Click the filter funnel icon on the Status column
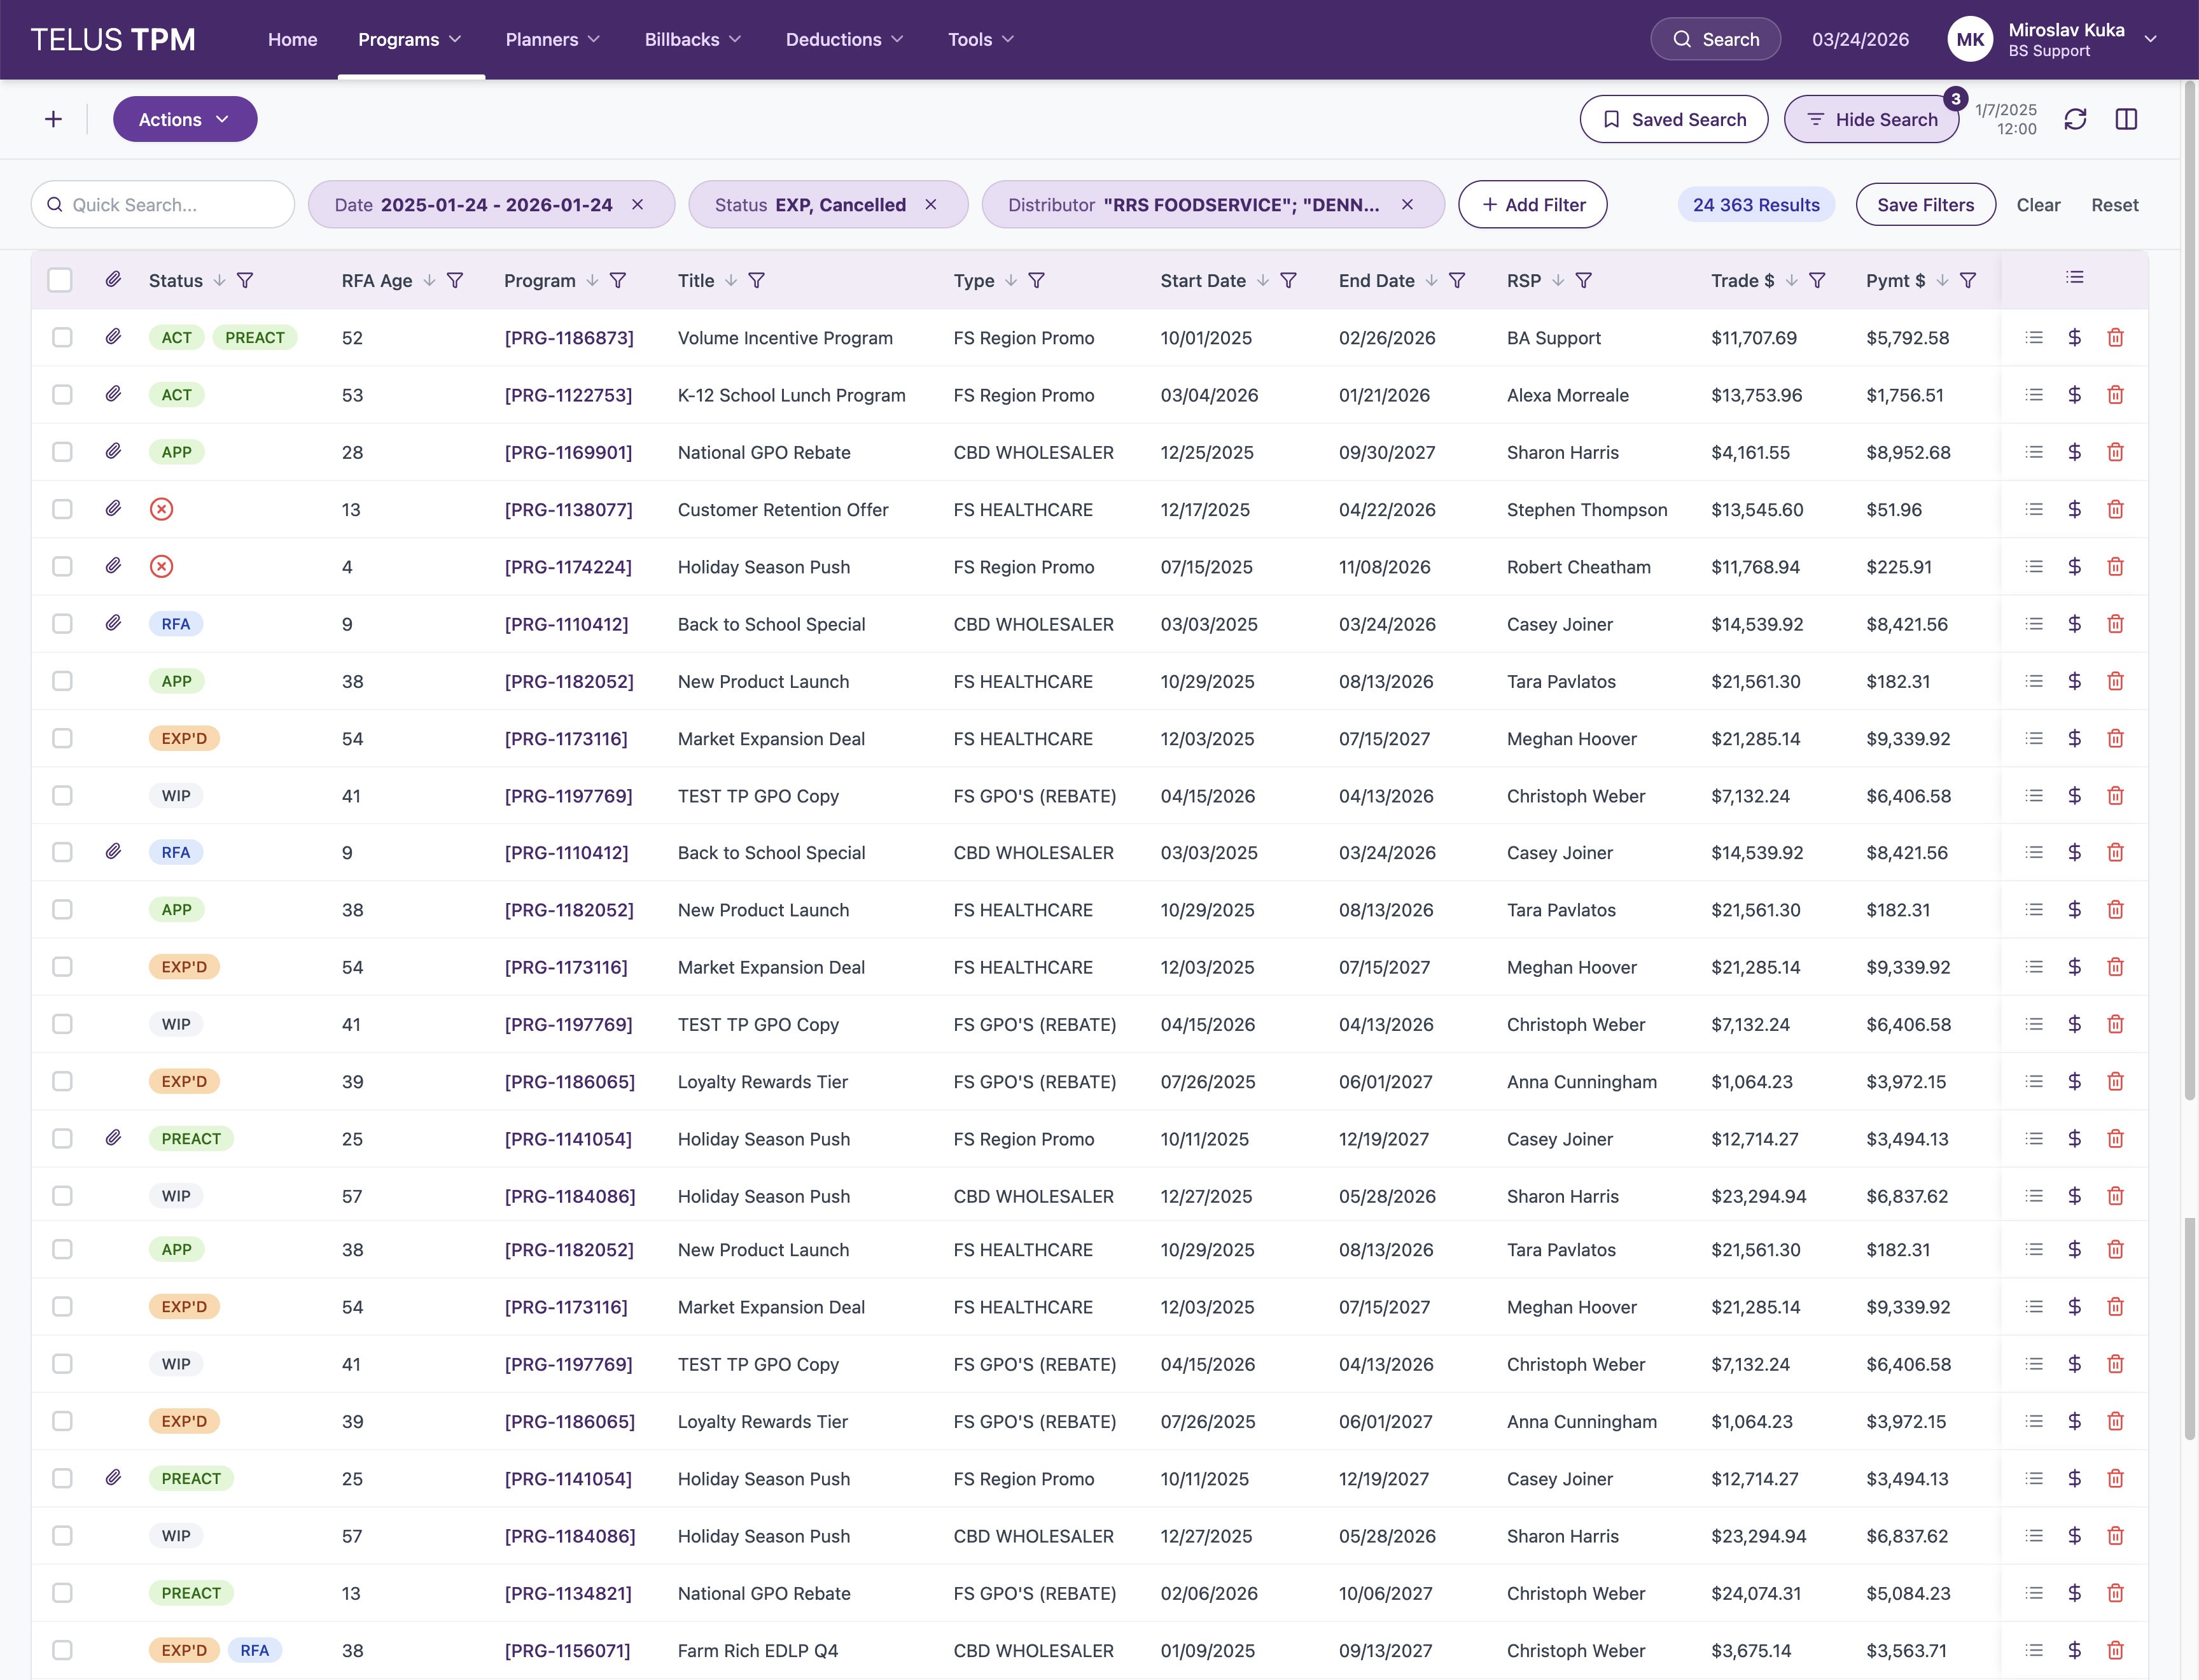The width and height of the screenshot is (2199, 1680). pyautogui.click(x=245, y=281)
